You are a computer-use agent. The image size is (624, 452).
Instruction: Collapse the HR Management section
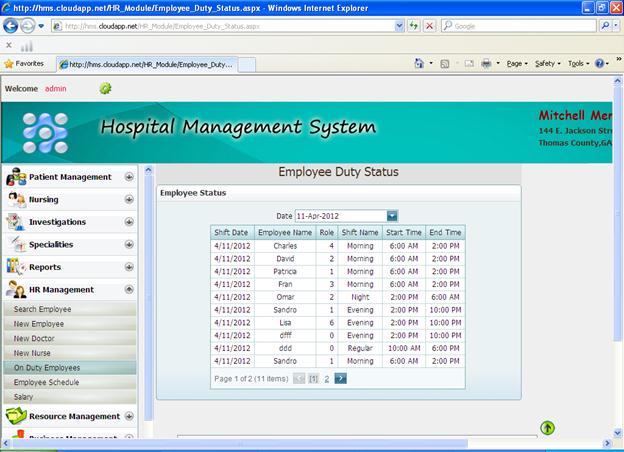129,290
